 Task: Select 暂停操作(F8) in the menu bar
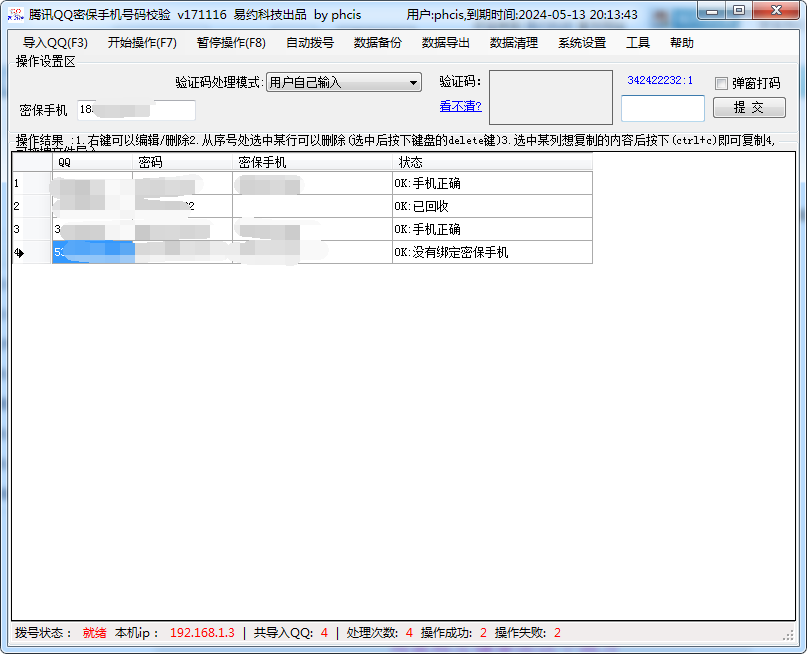click(x=231, y=43)
